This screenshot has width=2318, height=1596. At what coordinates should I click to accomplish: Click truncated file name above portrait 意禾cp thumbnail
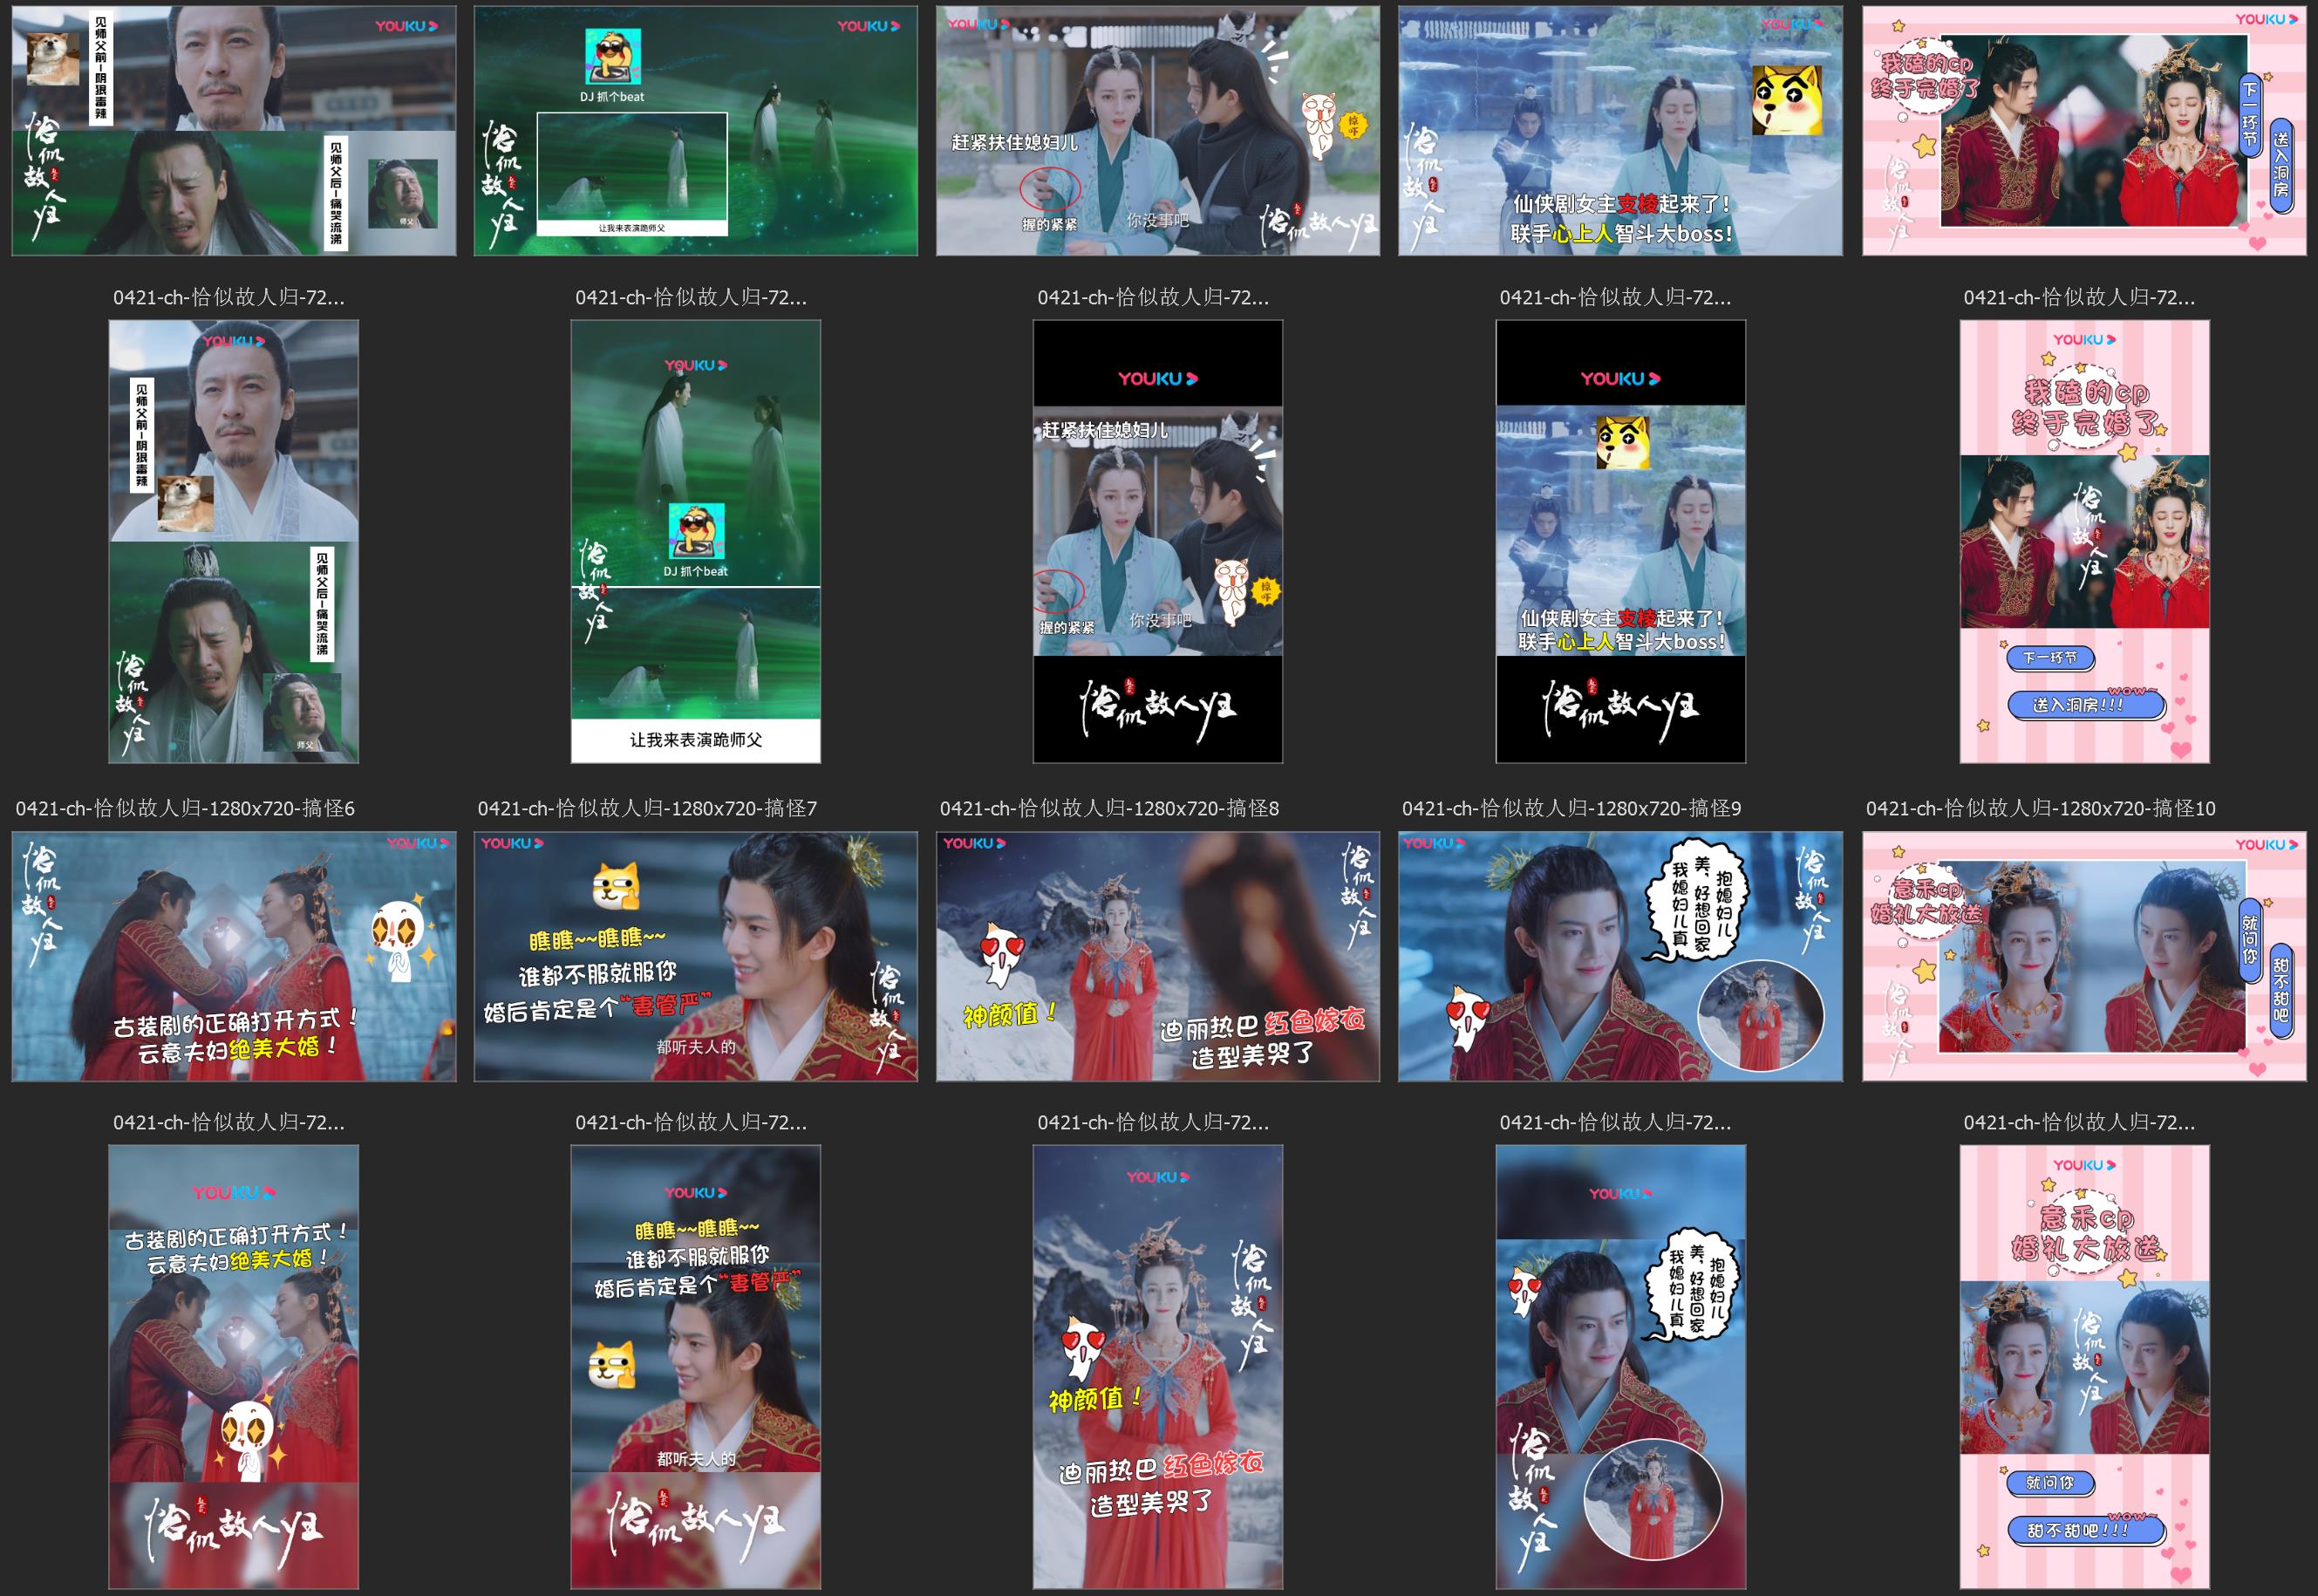click(2079, 1122)
